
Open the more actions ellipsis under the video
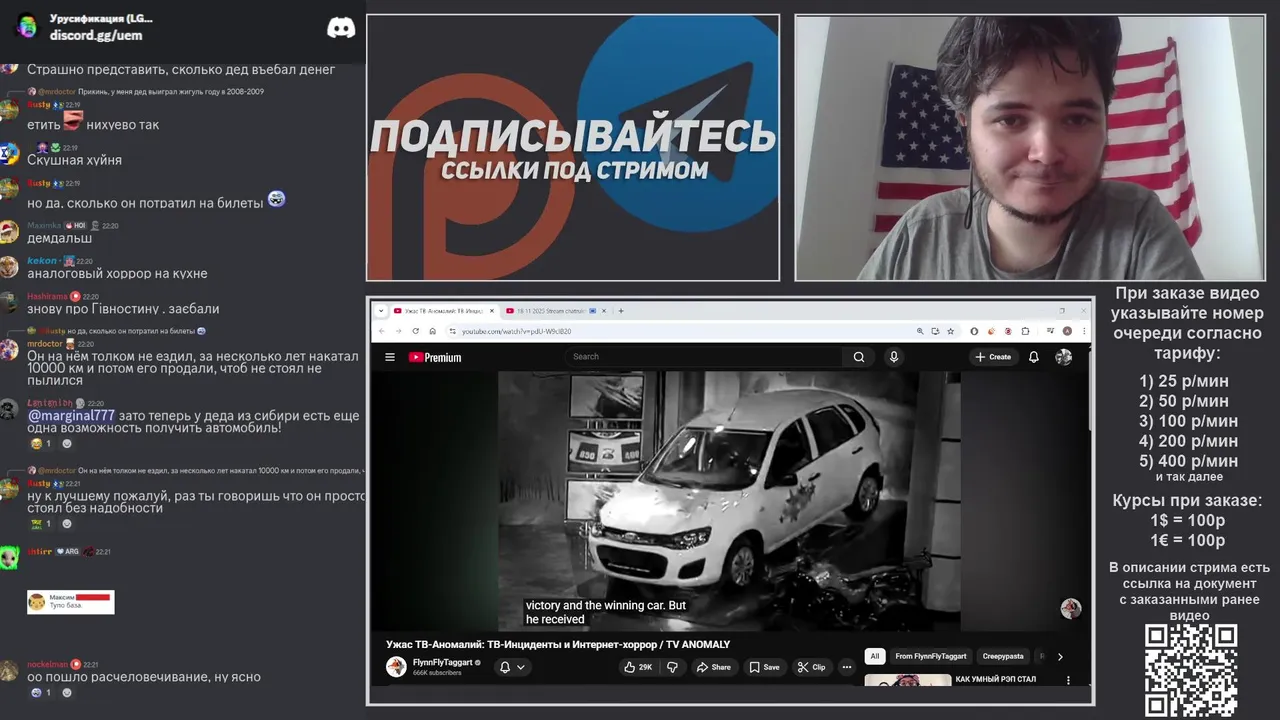point(847,667)
